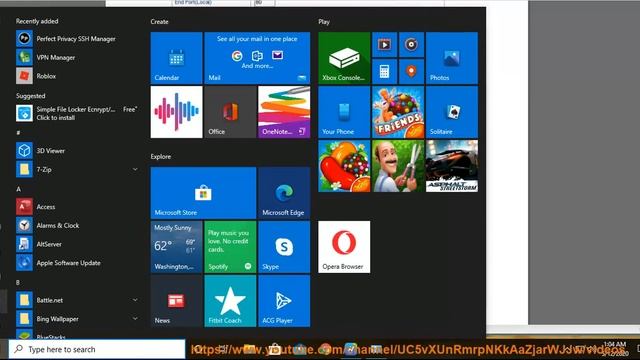Open the voice recorder waveform tile

176,112
